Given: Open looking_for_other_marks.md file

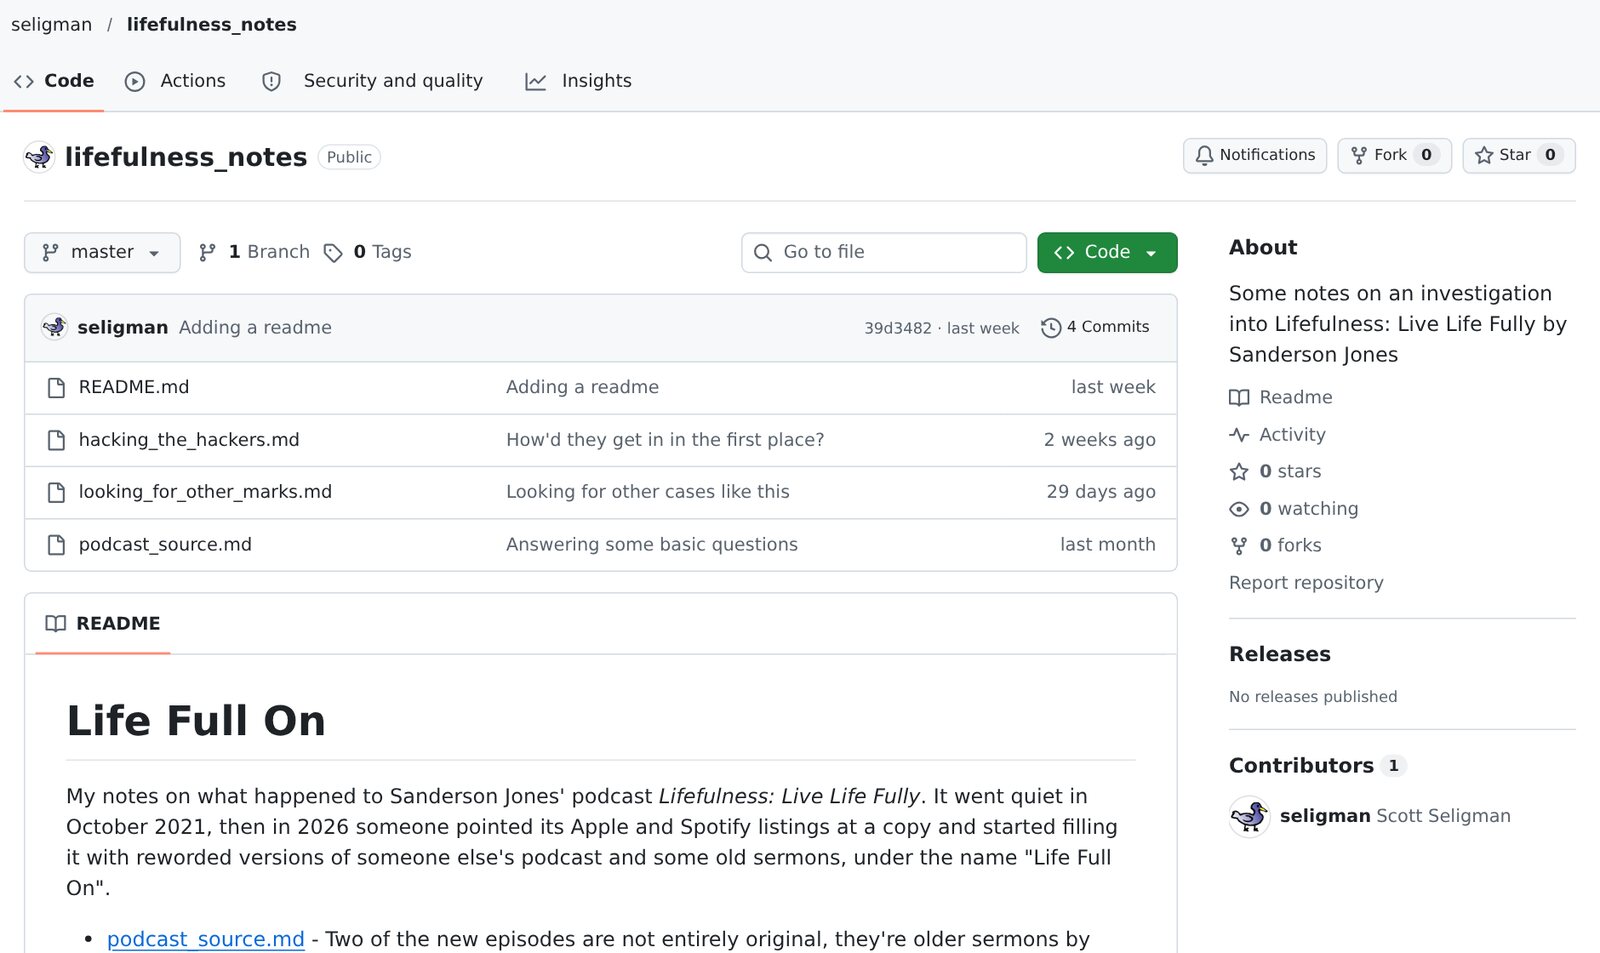Looking at the screenshot, I should point(205,492).
